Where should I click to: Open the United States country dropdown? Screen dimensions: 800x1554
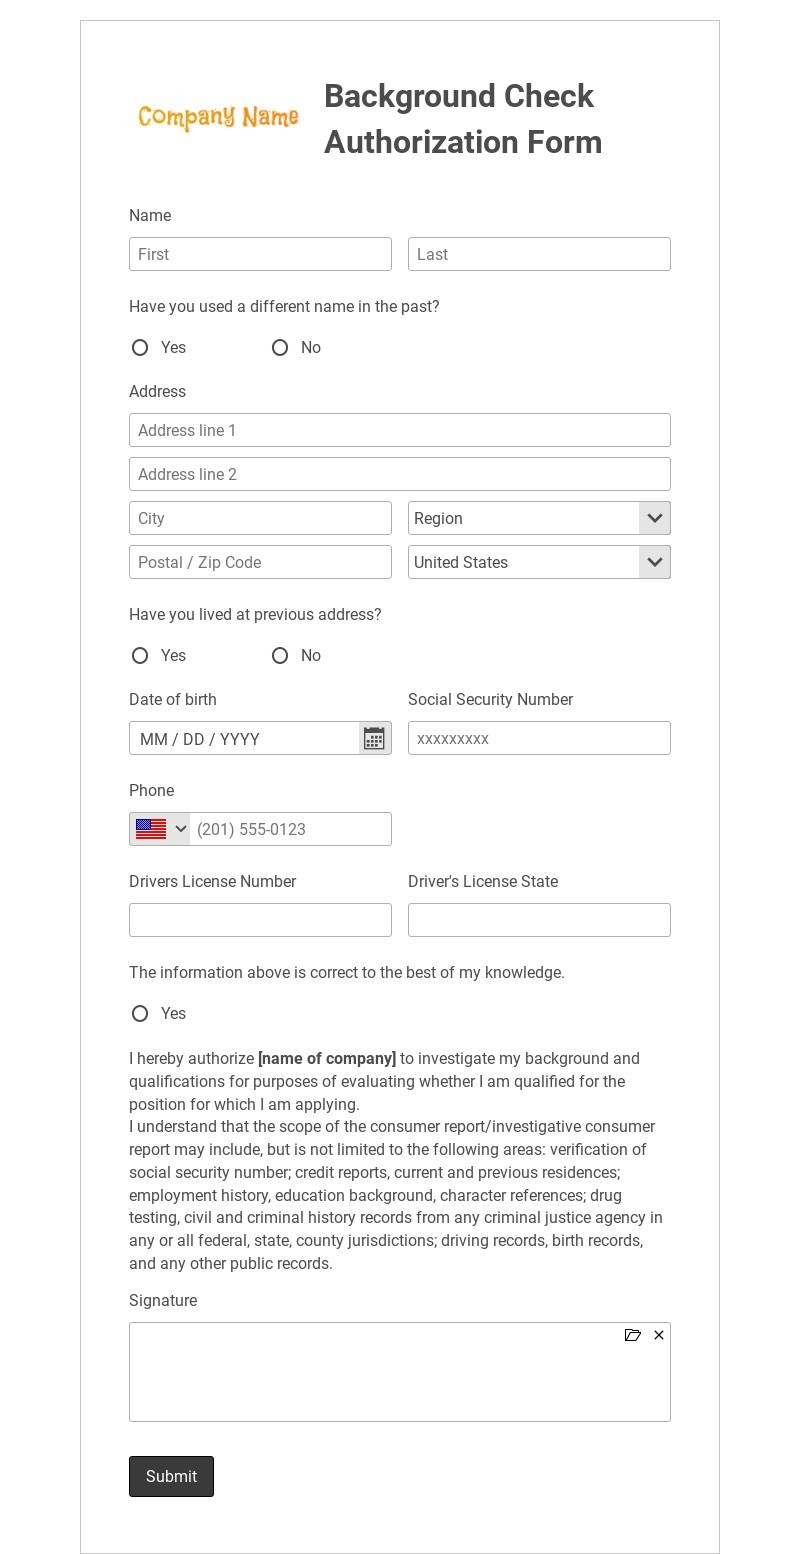tap(539, 562)
